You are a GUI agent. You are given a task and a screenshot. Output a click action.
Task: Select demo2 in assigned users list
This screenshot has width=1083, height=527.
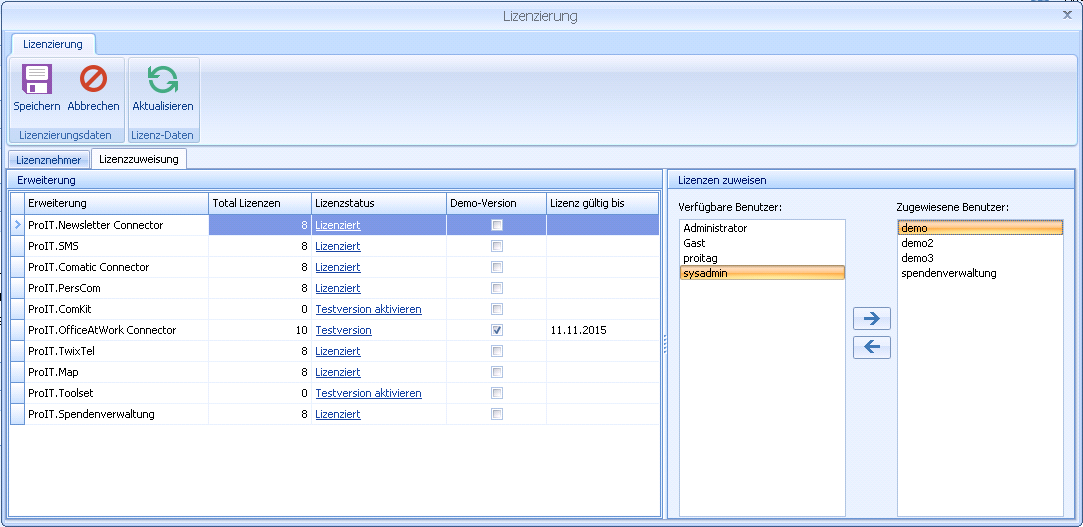[917, 243]
